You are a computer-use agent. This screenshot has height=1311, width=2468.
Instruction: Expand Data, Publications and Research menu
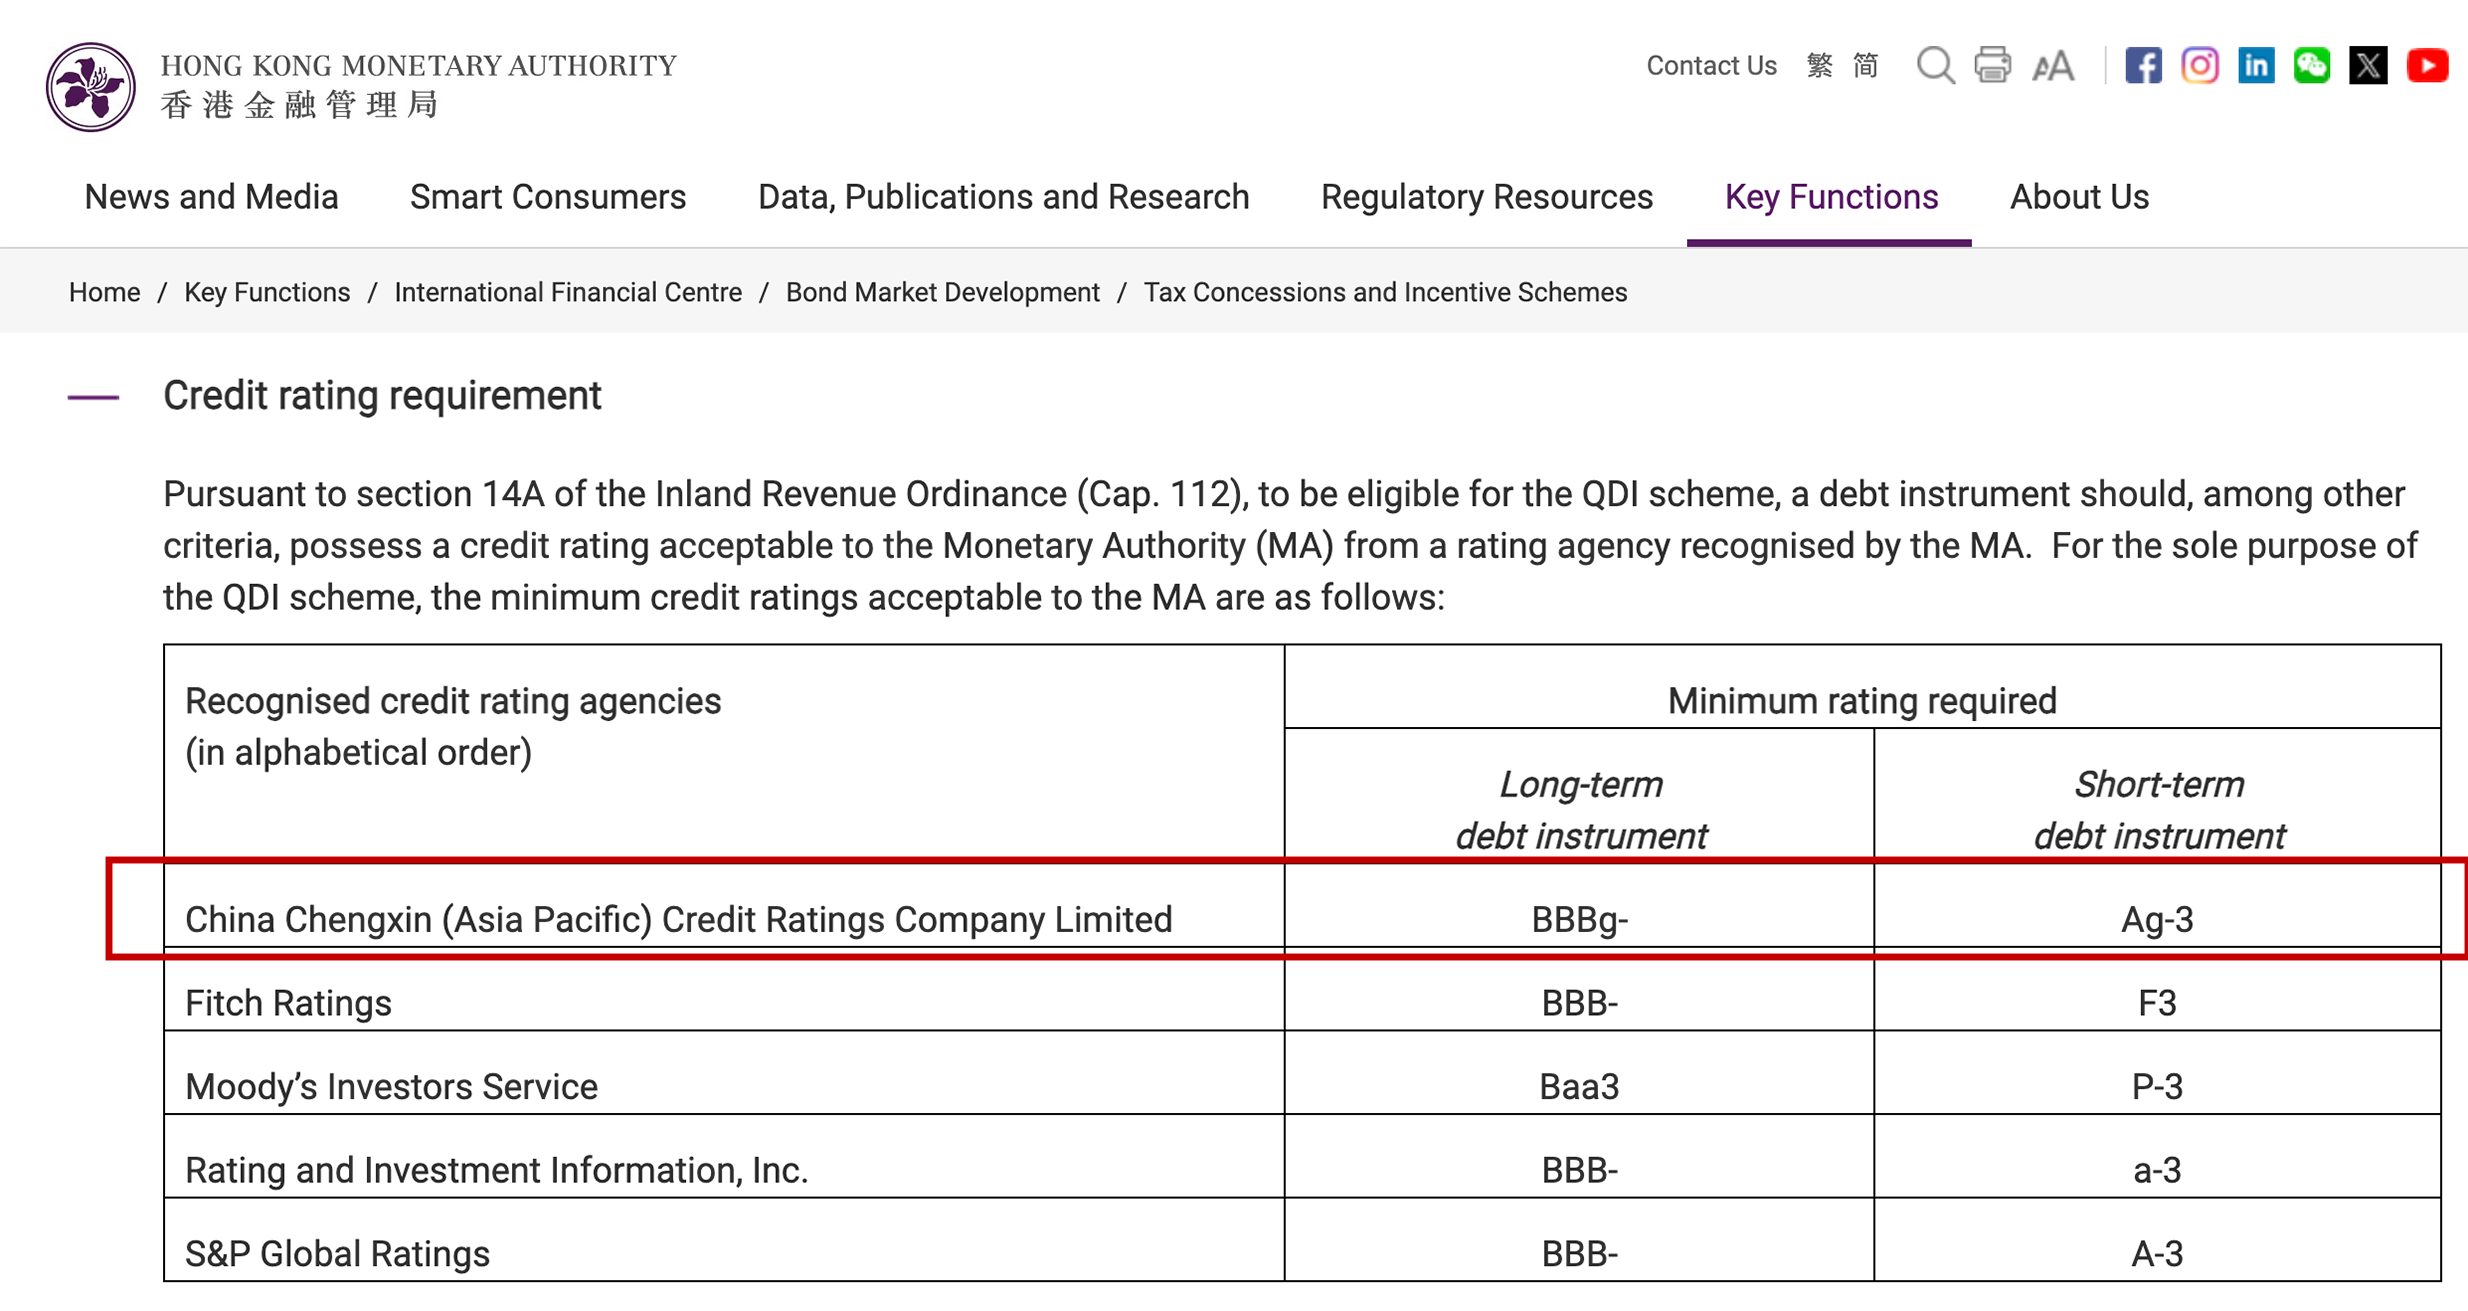click(1003, 197)
